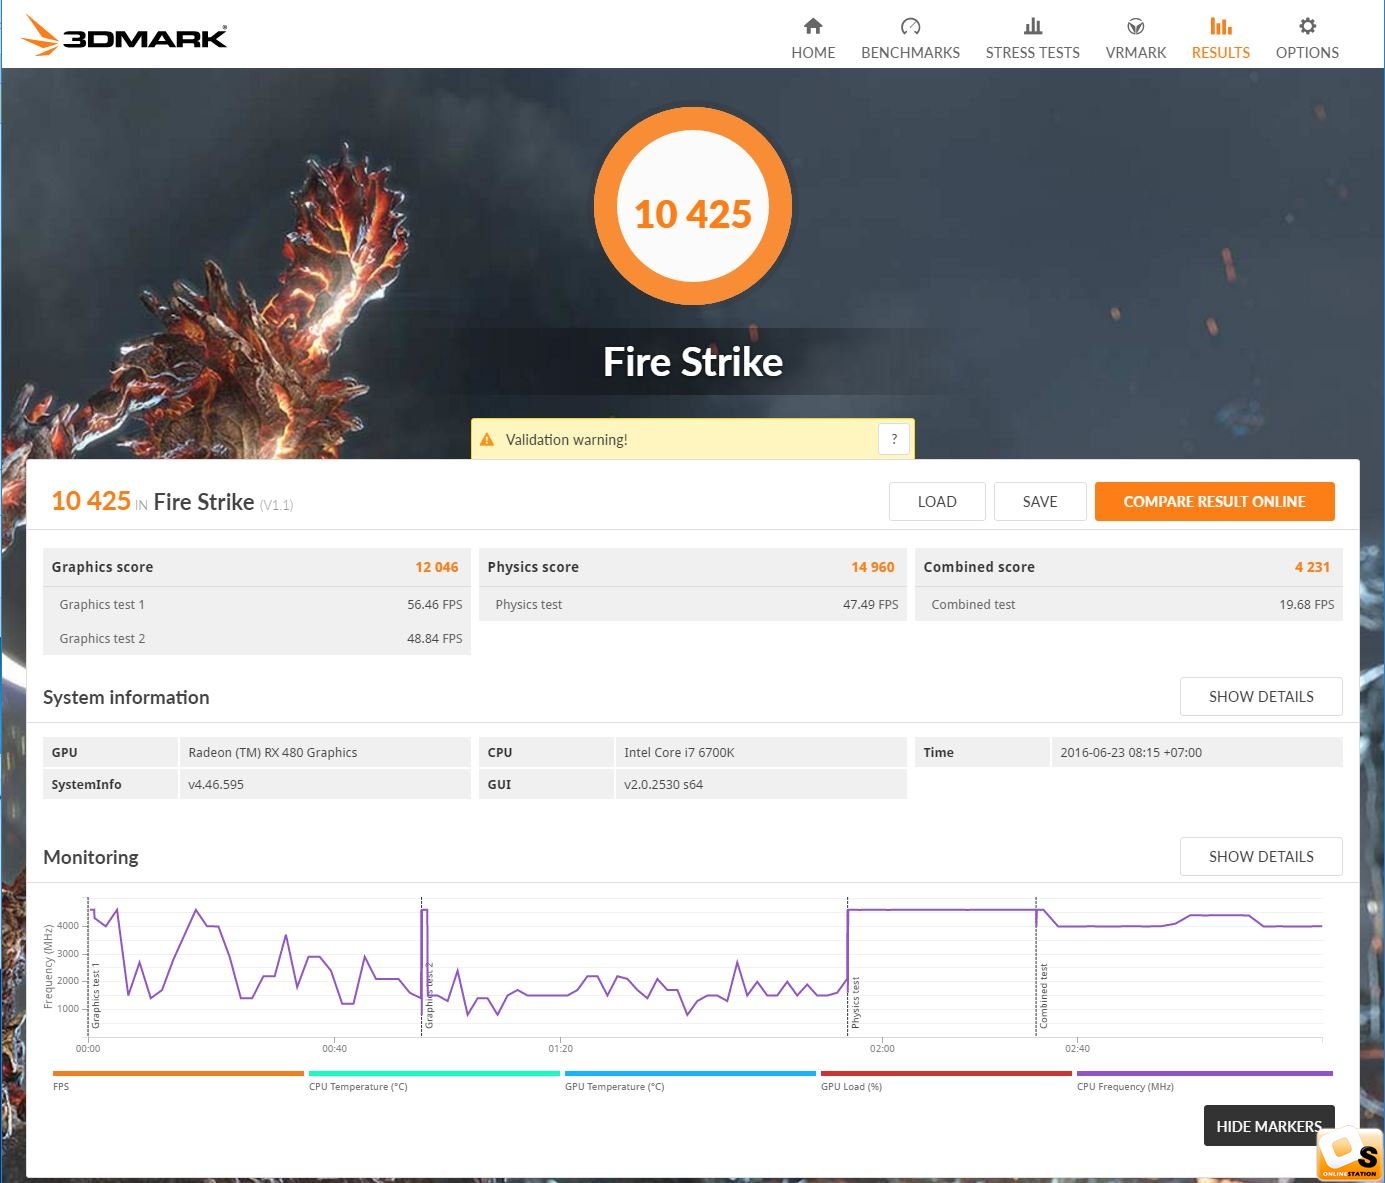The width and height of the screenshot is (1385, 1183).
Task: Click the Combined test chart marker
Action: coord(1043,996)
